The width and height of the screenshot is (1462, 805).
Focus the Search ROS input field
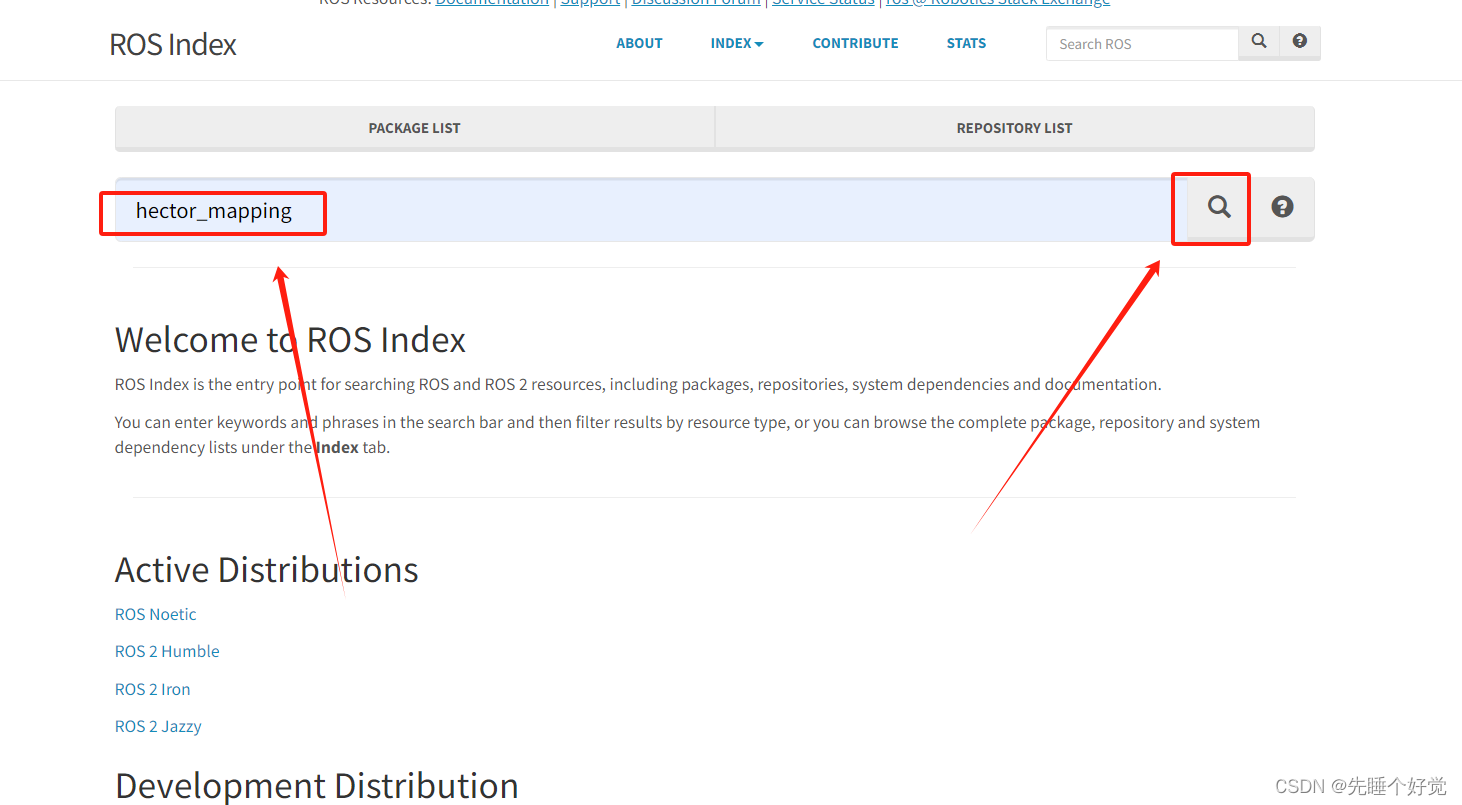tap(1142, 44)
